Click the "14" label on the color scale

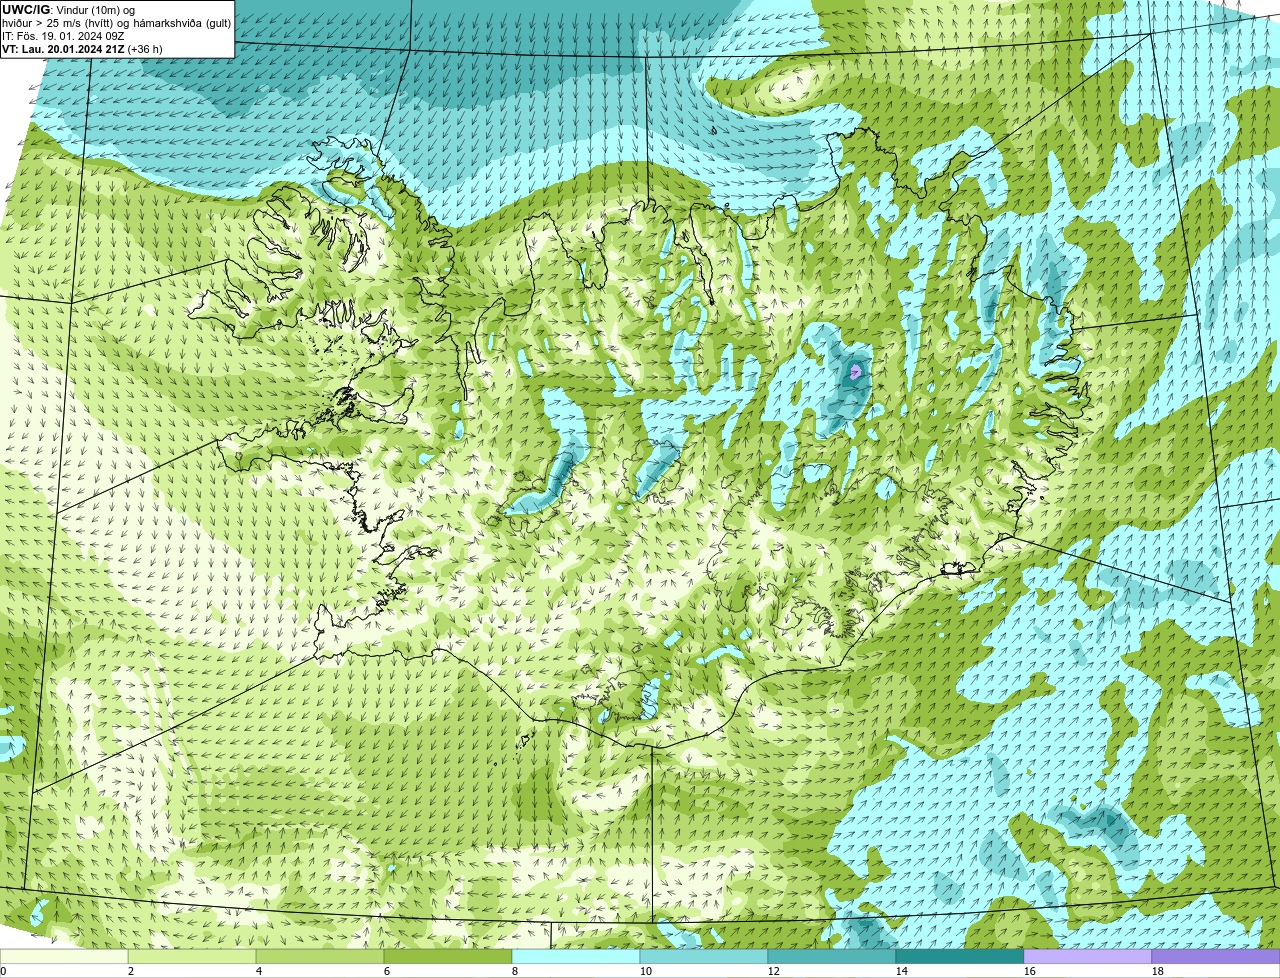(x=902, y=971)
